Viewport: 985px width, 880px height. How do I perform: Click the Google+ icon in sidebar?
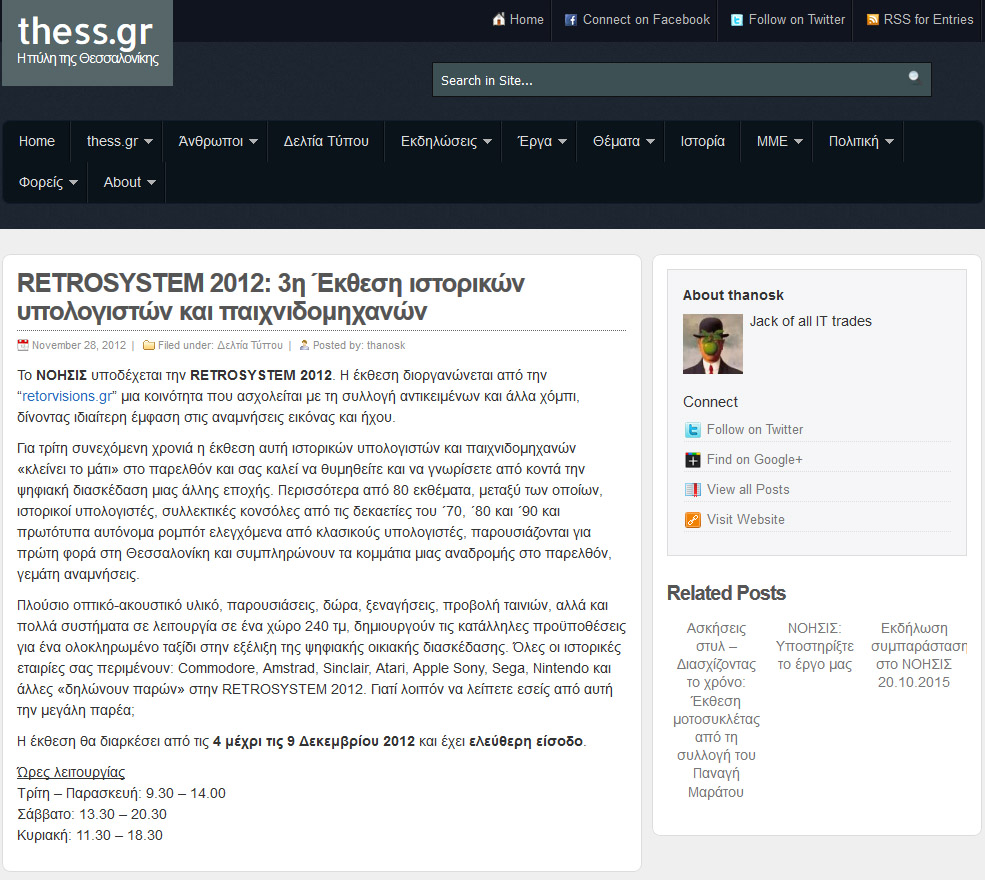coord(693,460)
